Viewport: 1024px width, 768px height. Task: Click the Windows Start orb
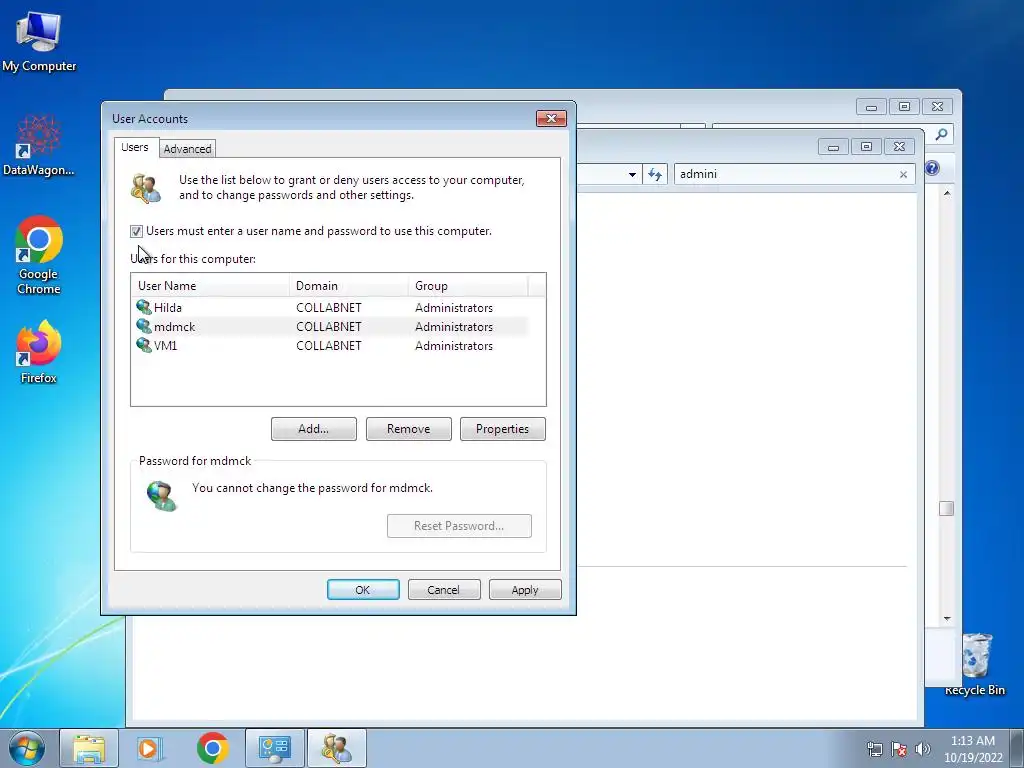[x=27, y=748]
